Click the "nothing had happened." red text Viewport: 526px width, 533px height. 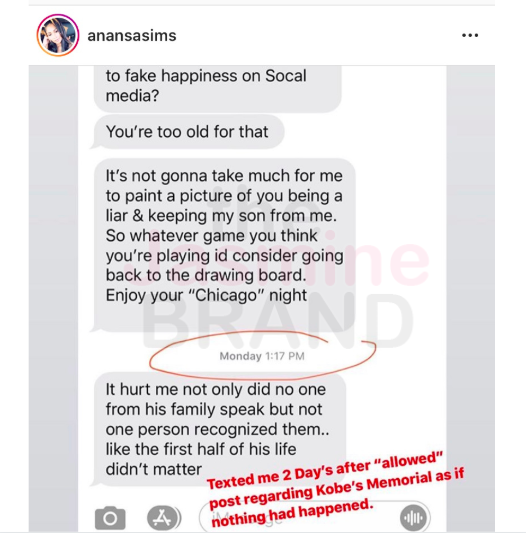pos(292,513)
